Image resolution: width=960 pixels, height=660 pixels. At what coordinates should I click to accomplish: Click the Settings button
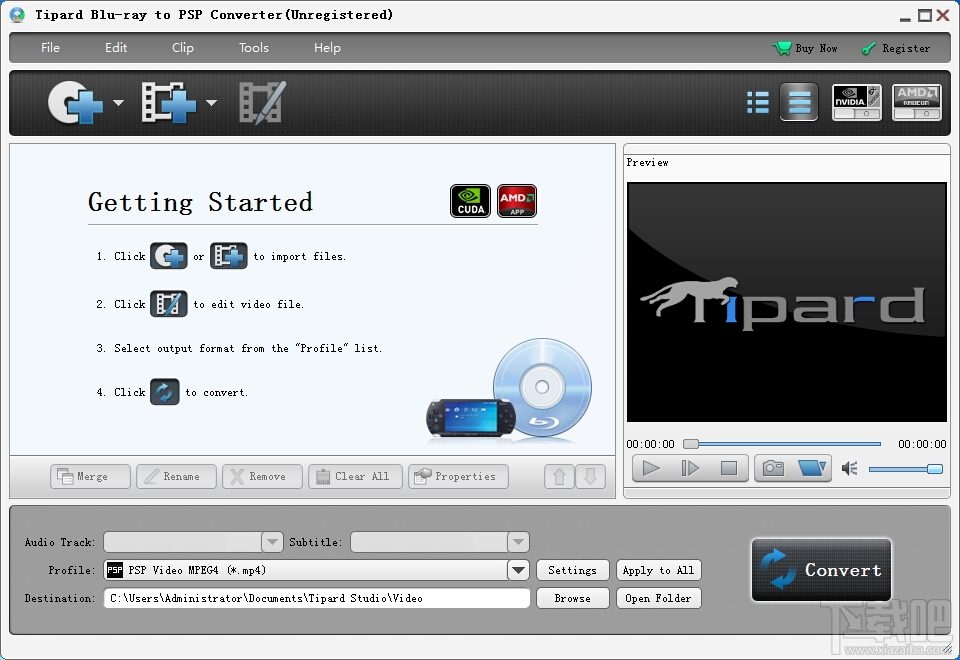572,570
